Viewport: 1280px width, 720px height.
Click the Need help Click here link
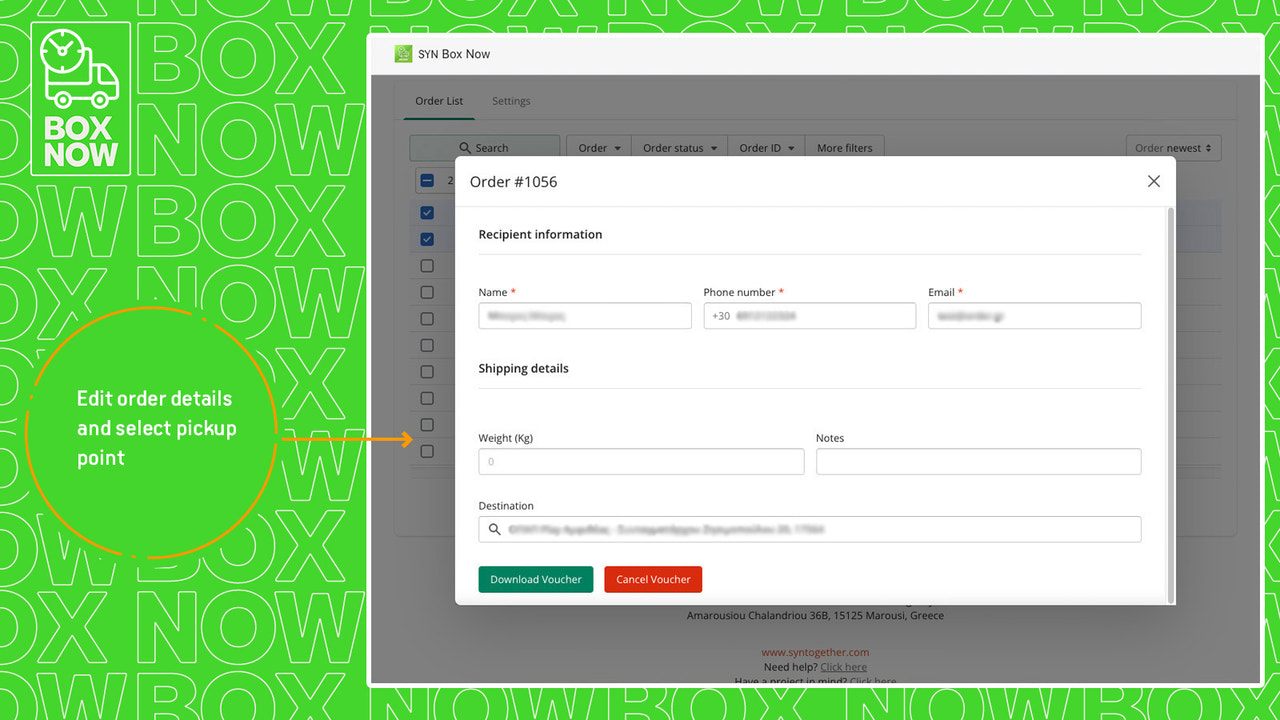click(x=843, y=666)
